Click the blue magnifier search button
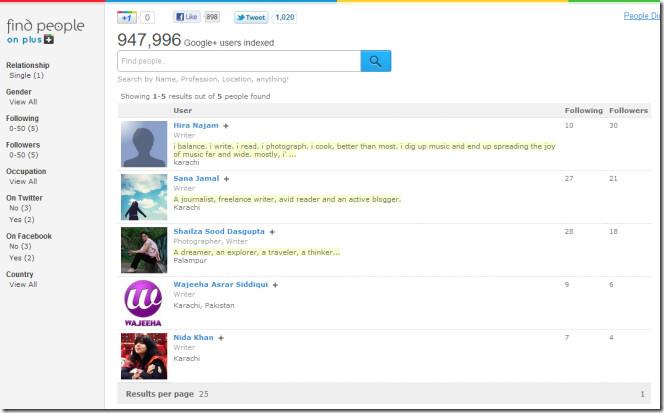The width and height of the screenshot is (664, 413). click(375, 61)
